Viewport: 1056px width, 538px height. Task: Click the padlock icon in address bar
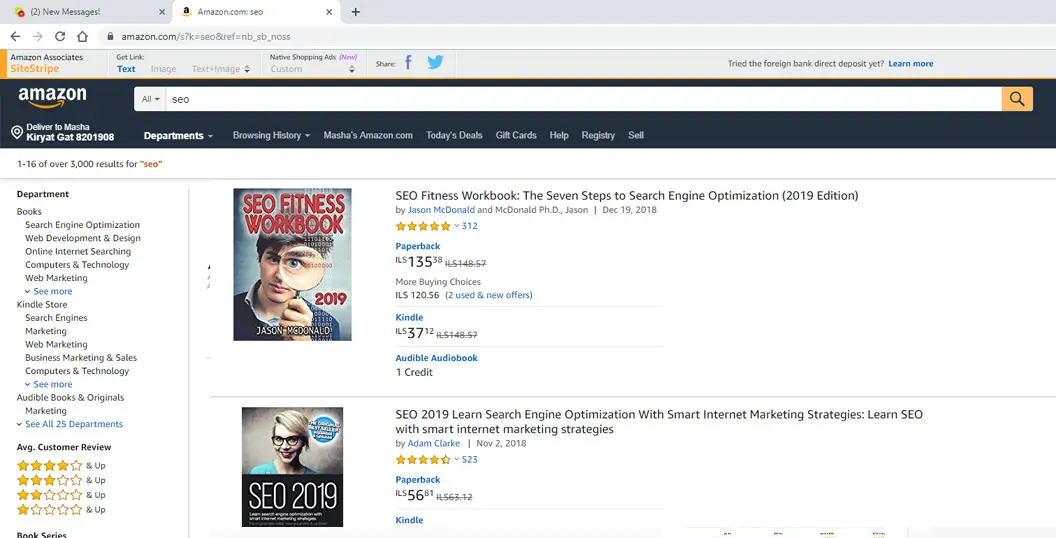coord(110,36)
